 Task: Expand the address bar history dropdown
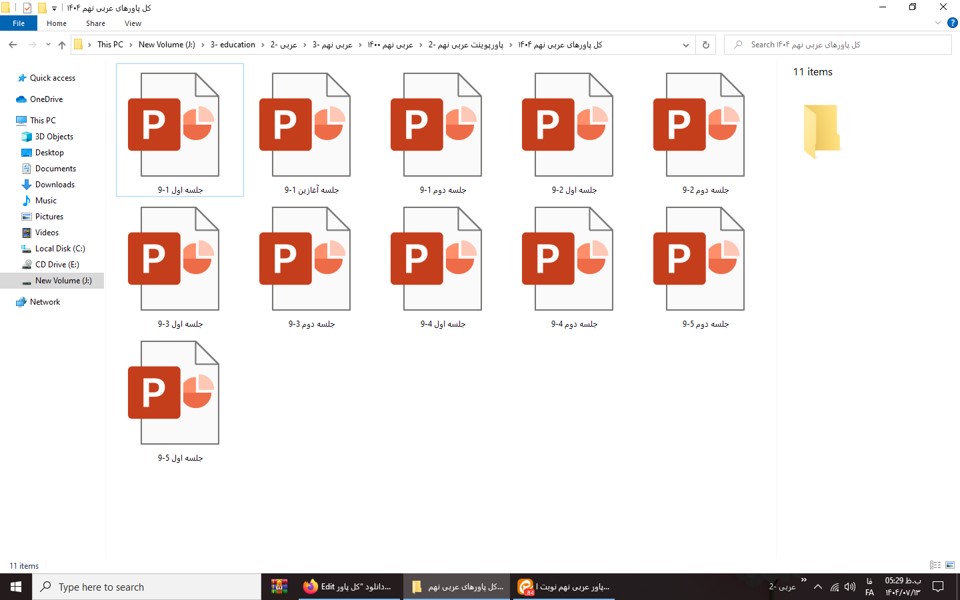[x=685, y=45]
